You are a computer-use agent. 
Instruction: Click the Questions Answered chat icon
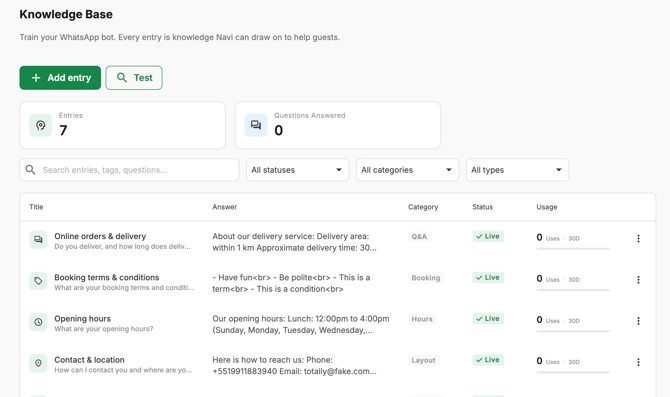(256, 125)
